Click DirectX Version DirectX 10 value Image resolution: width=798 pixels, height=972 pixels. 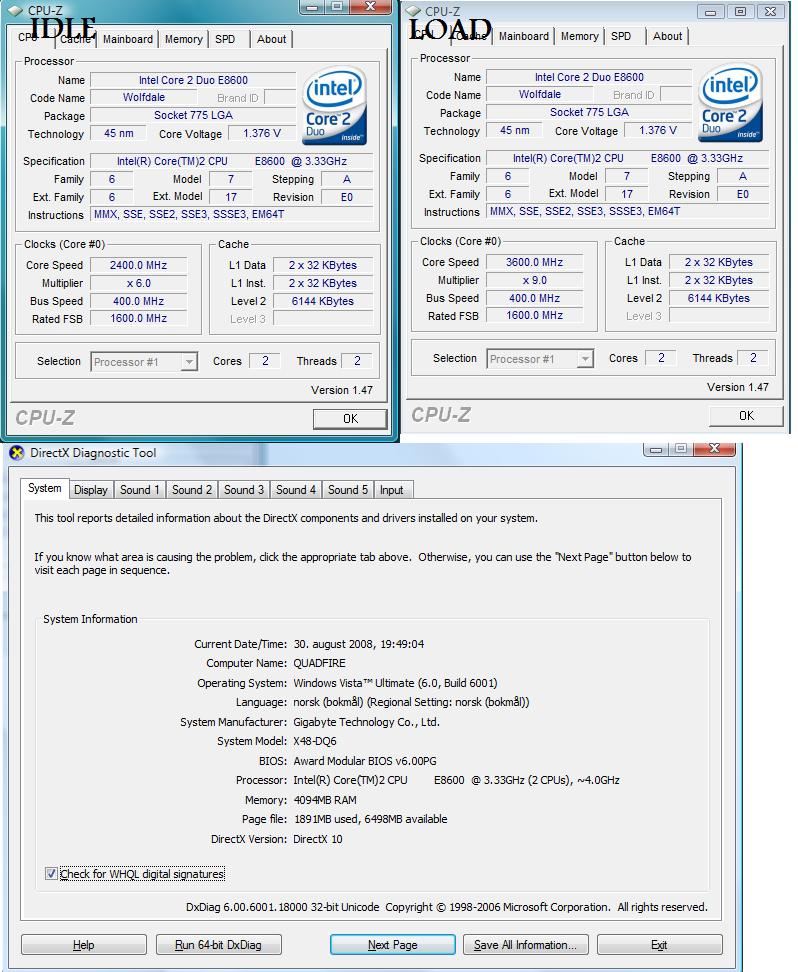[x=317, y=839]
